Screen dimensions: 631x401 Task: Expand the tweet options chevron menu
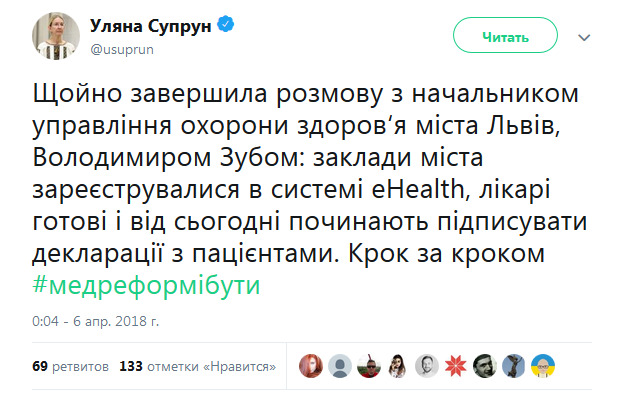point(584,37)
